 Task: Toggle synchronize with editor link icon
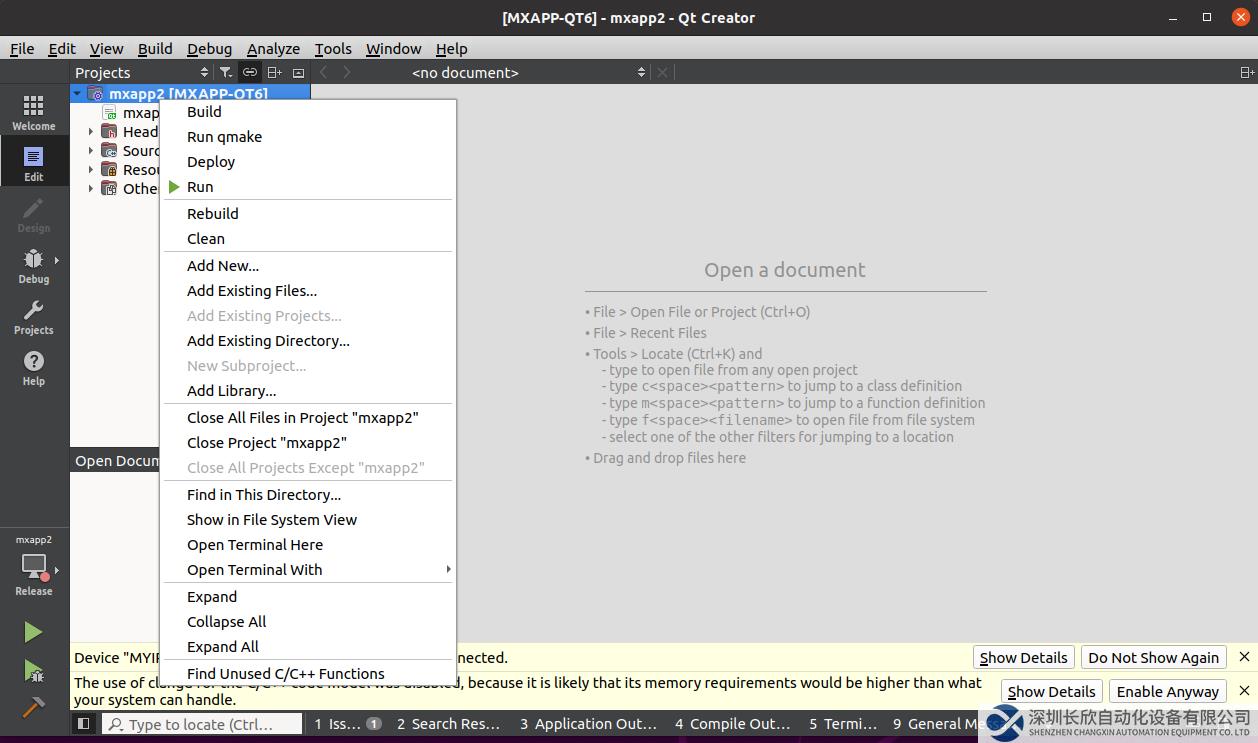pyautogui.click(x=250, y=72)
